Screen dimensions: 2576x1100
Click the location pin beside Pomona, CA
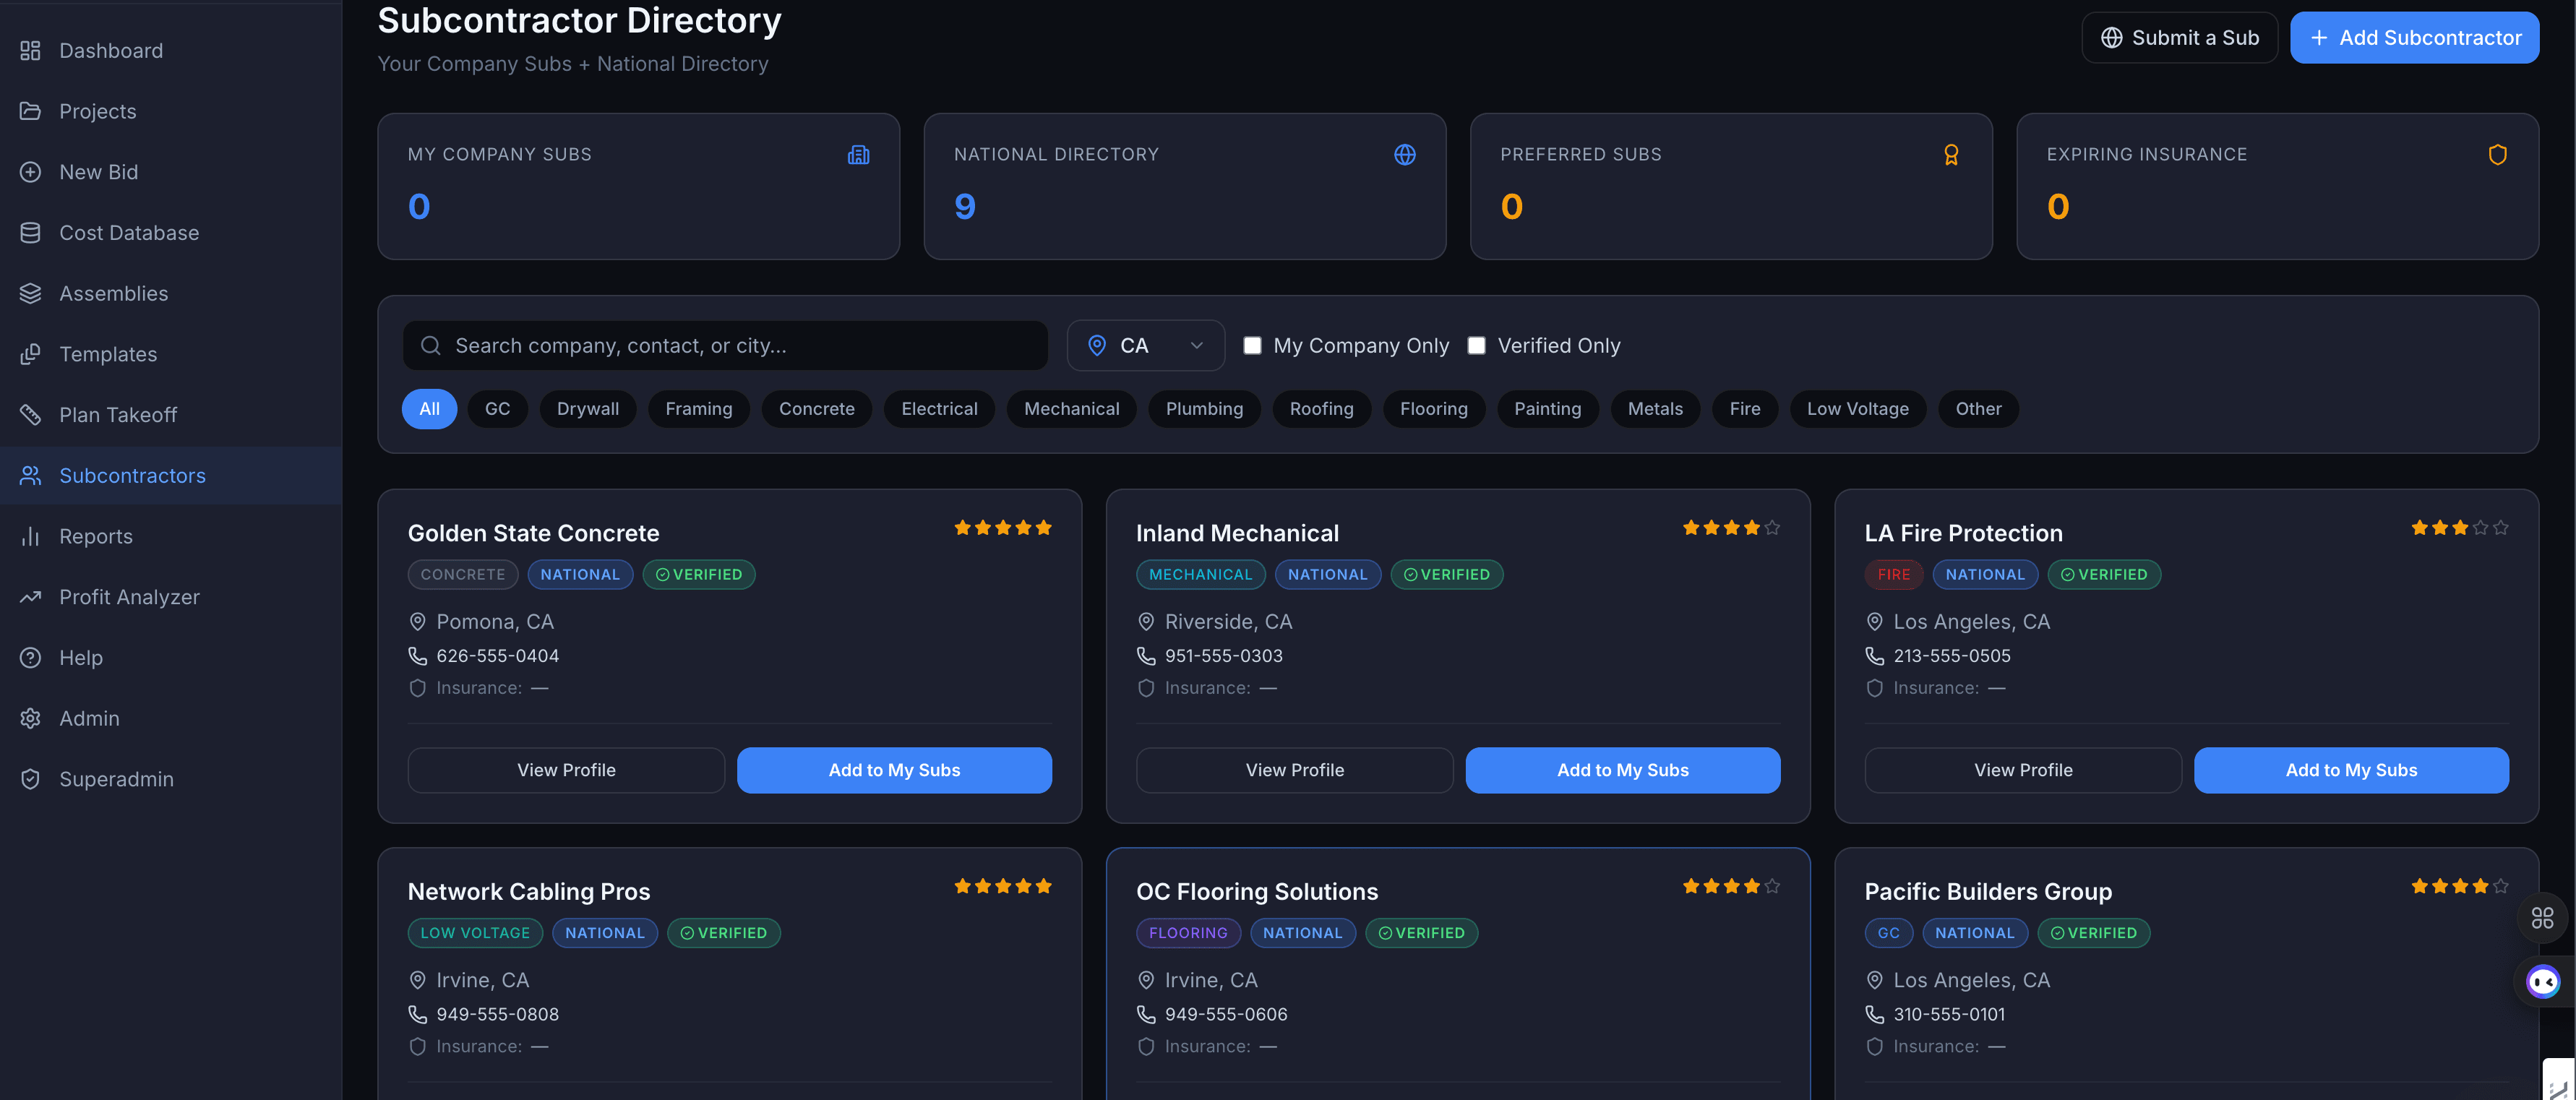(x=417, y=621)
